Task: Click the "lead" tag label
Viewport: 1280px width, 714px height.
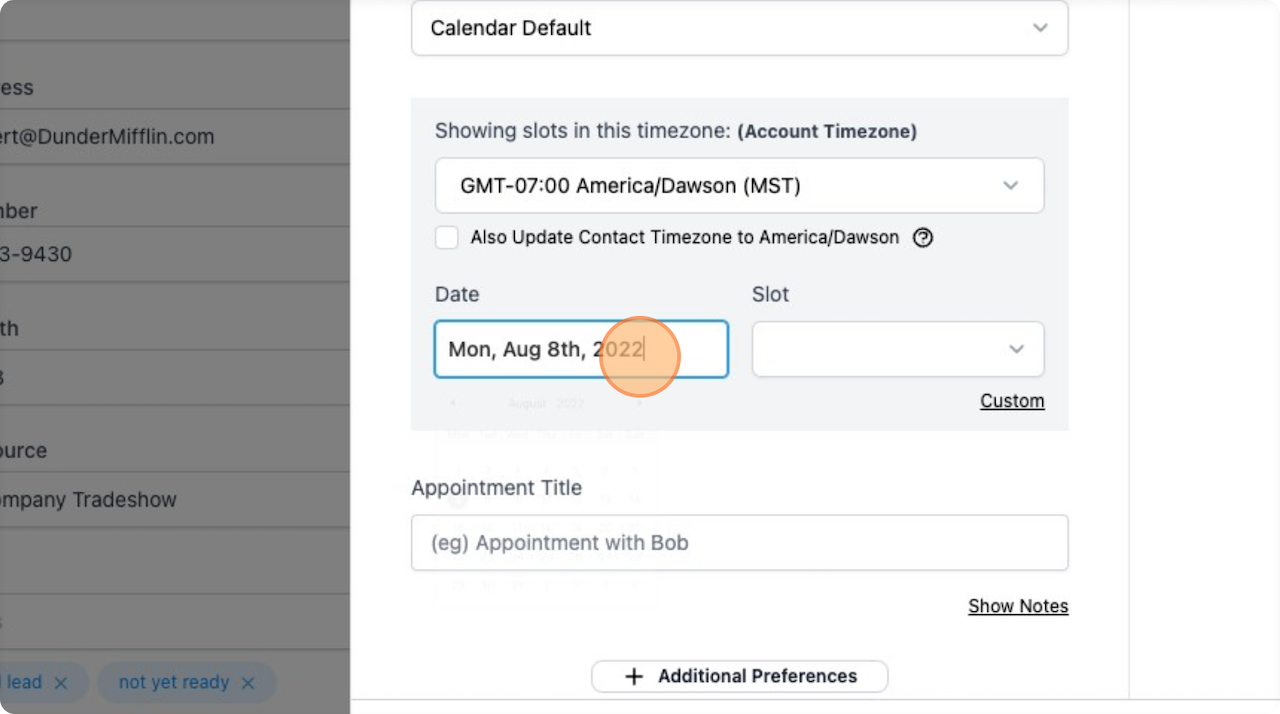Action: [24, 683]
